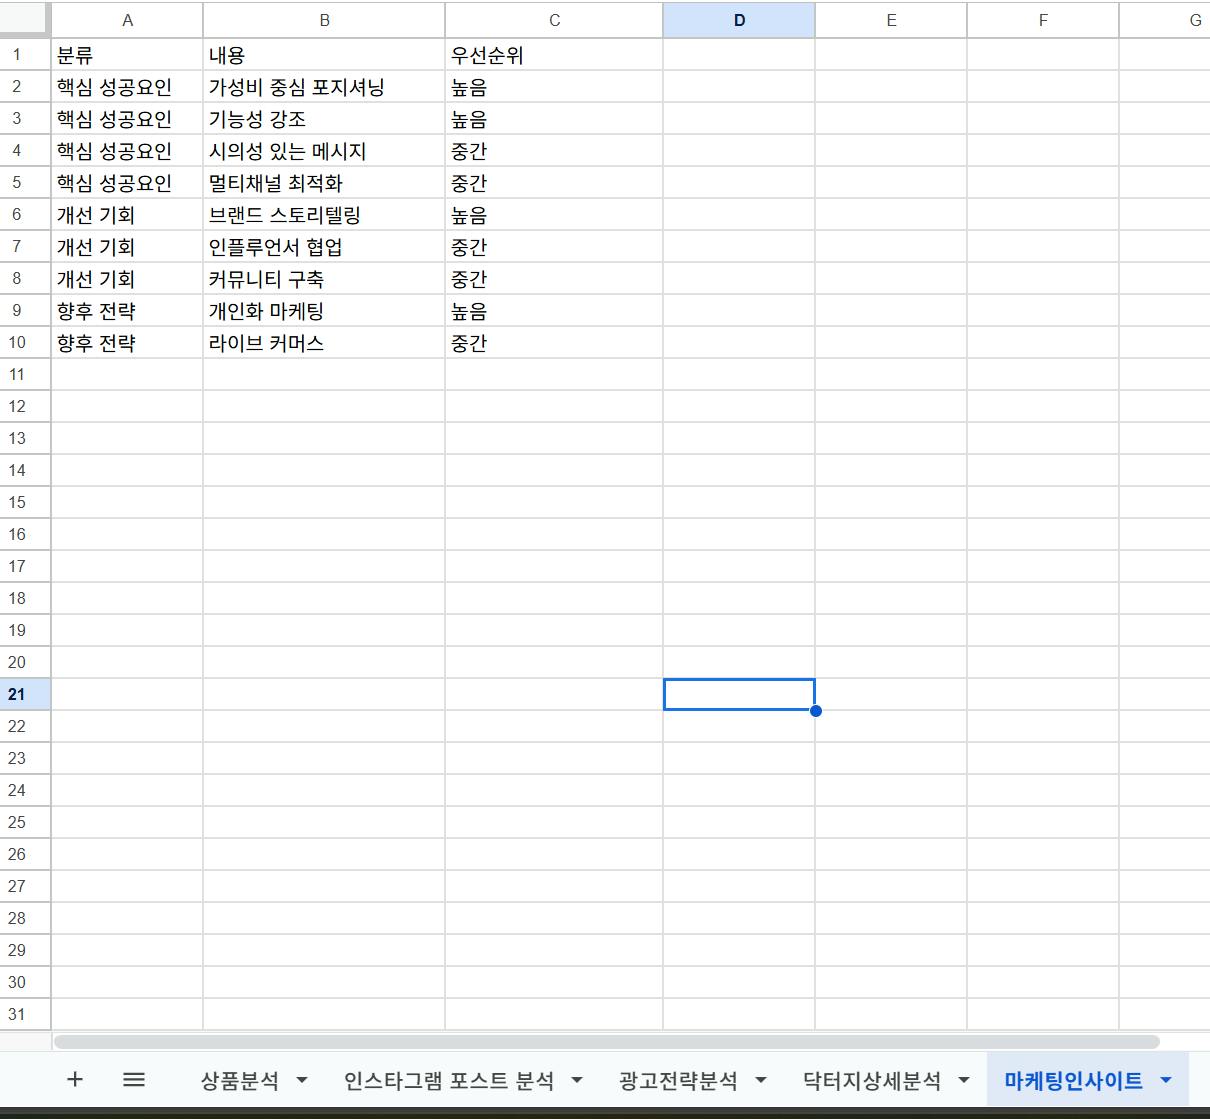Click the selected cell D21
The image size is (1210, 1119).
coord(739,694)
